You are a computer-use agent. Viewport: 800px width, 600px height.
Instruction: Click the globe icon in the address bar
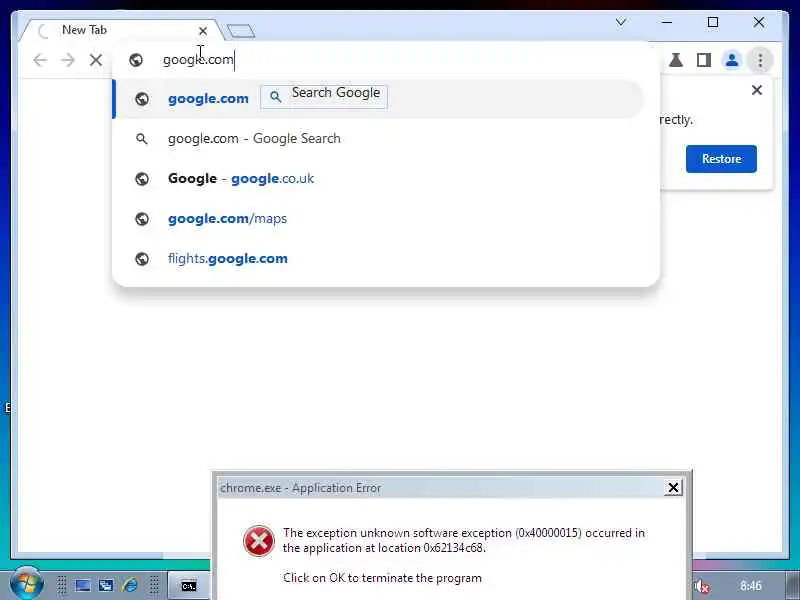tap(136, 60)
